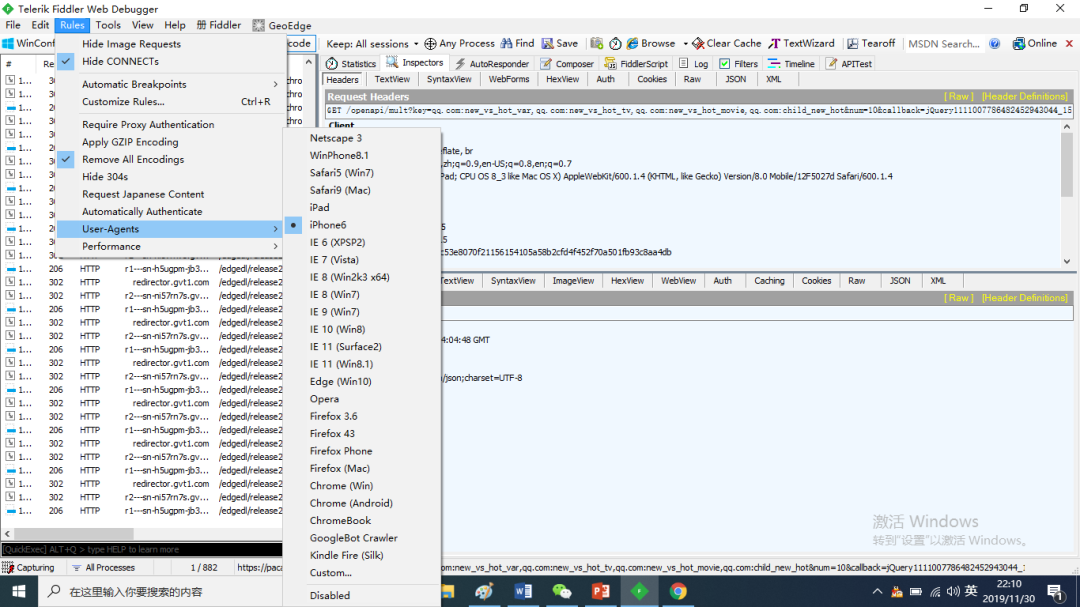
Task: Expand Automatic Breakpoints submenu
Action: coord(171,84)
